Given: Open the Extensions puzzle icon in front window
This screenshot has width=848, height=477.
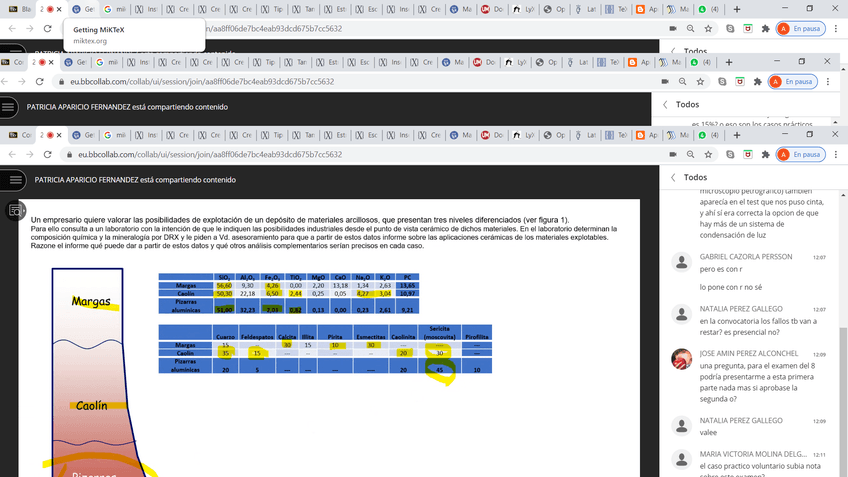Looking at the screenshot, I should click(765, 155).
